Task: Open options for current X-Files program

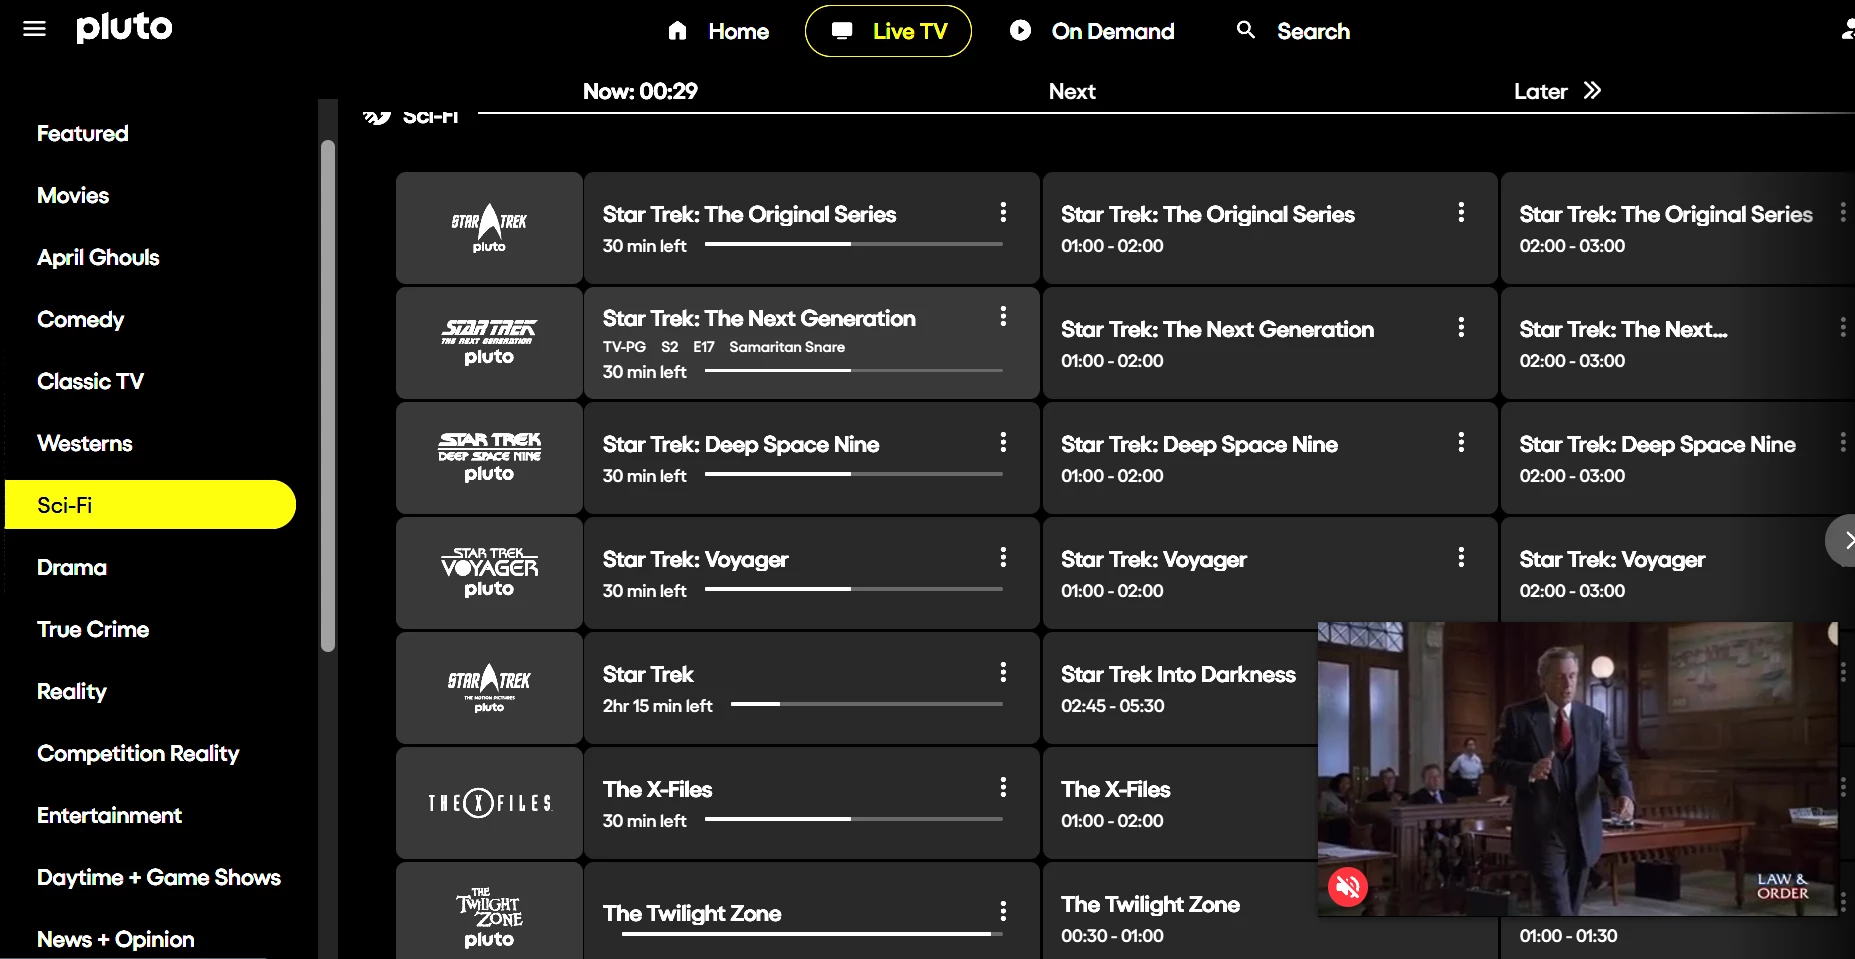Action: [1003, 787]
